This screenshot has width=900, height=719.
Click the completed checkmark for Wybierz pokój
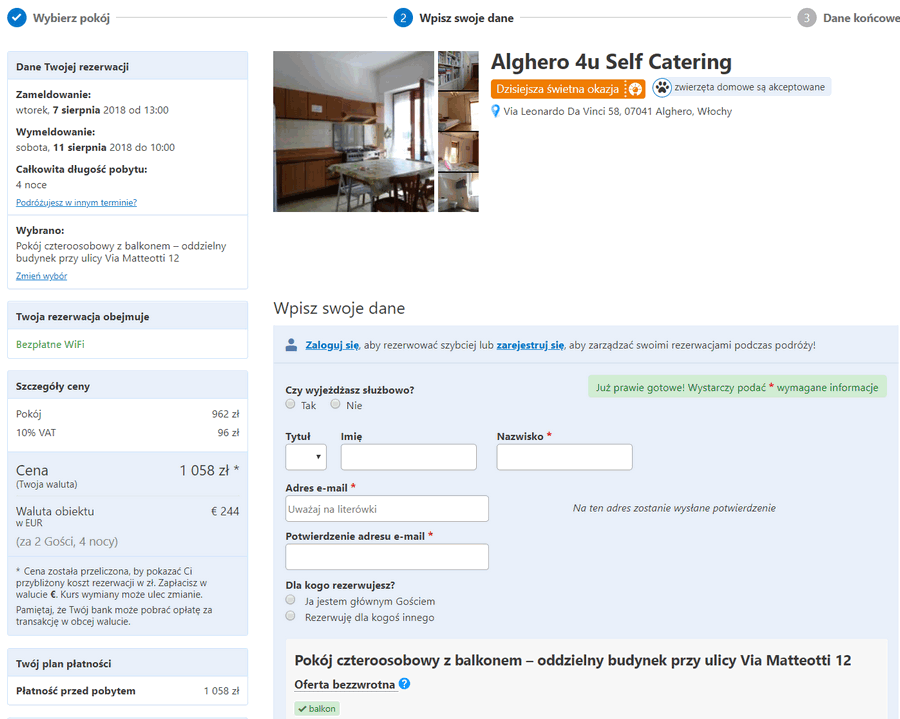(x=17, y=18)
